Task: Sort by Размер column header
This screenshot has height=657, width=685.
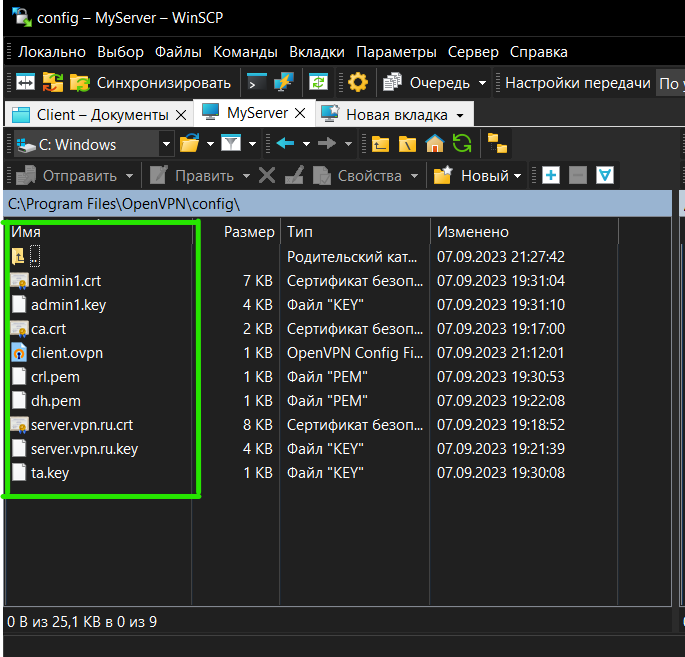Action: 249,232
